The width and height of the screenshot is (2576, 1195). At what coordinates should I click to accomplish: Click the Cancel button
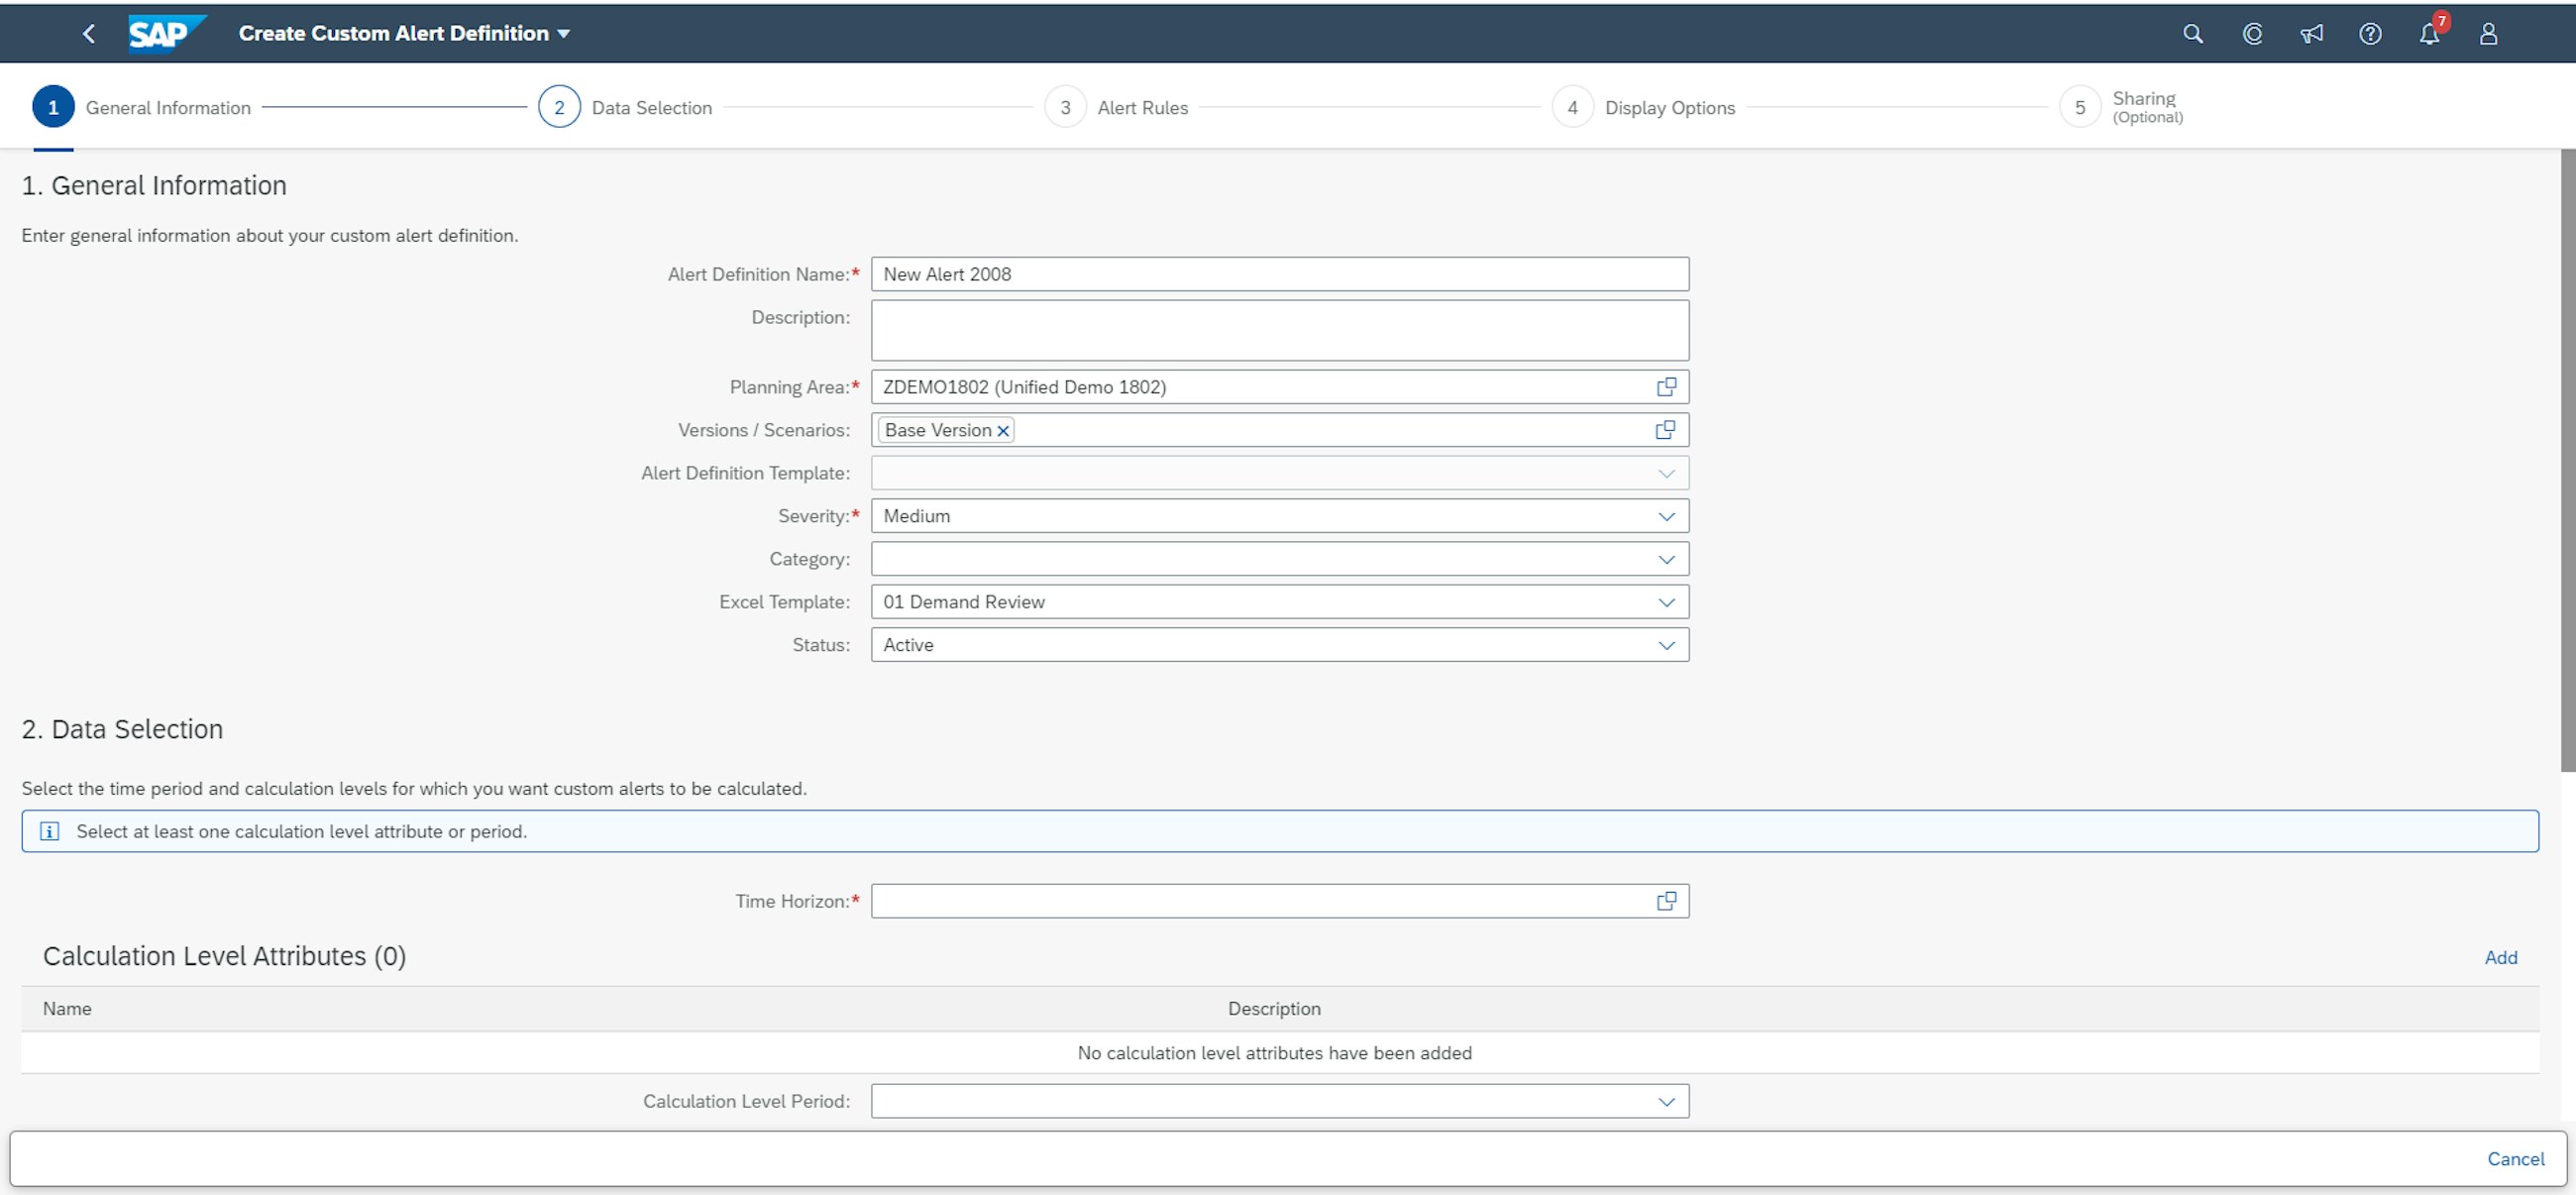2515,1158
